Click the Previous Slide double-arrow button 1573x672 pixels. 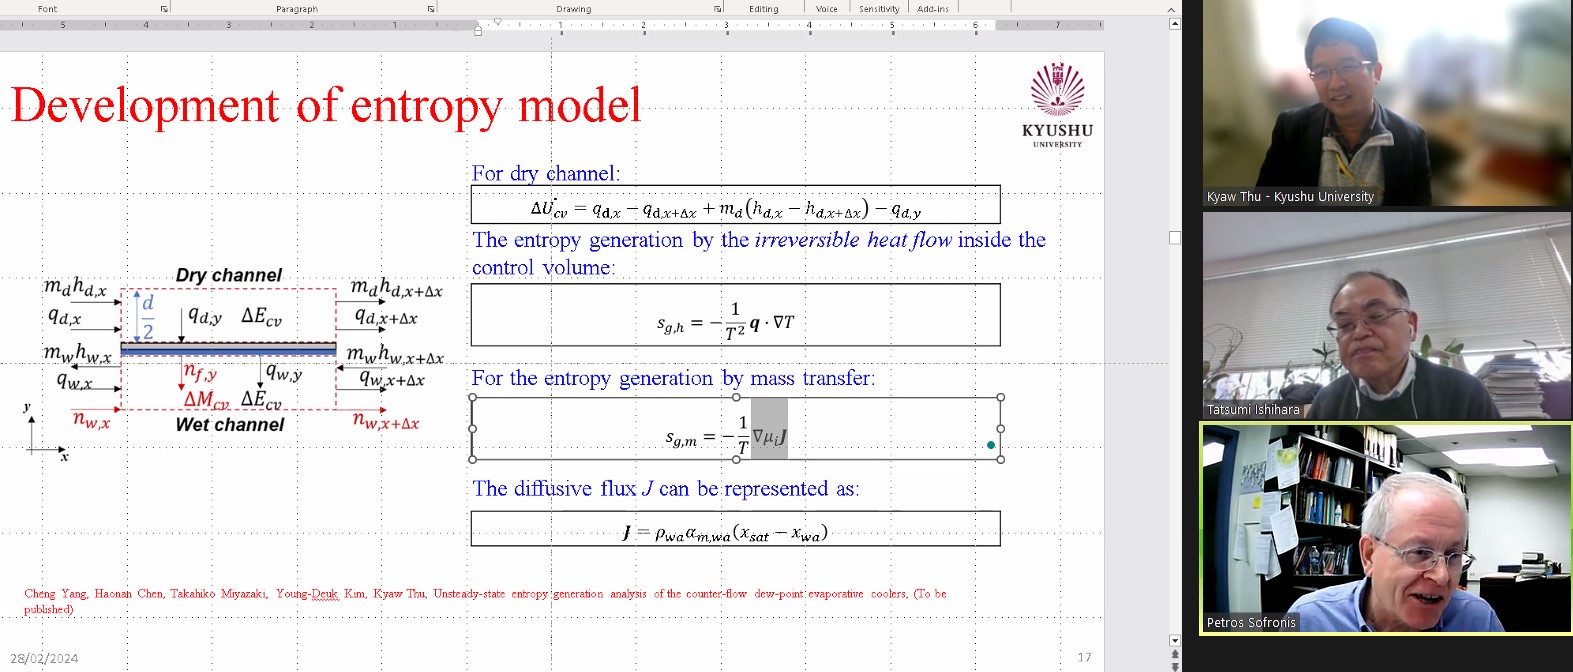click(x=1174, y=654)
